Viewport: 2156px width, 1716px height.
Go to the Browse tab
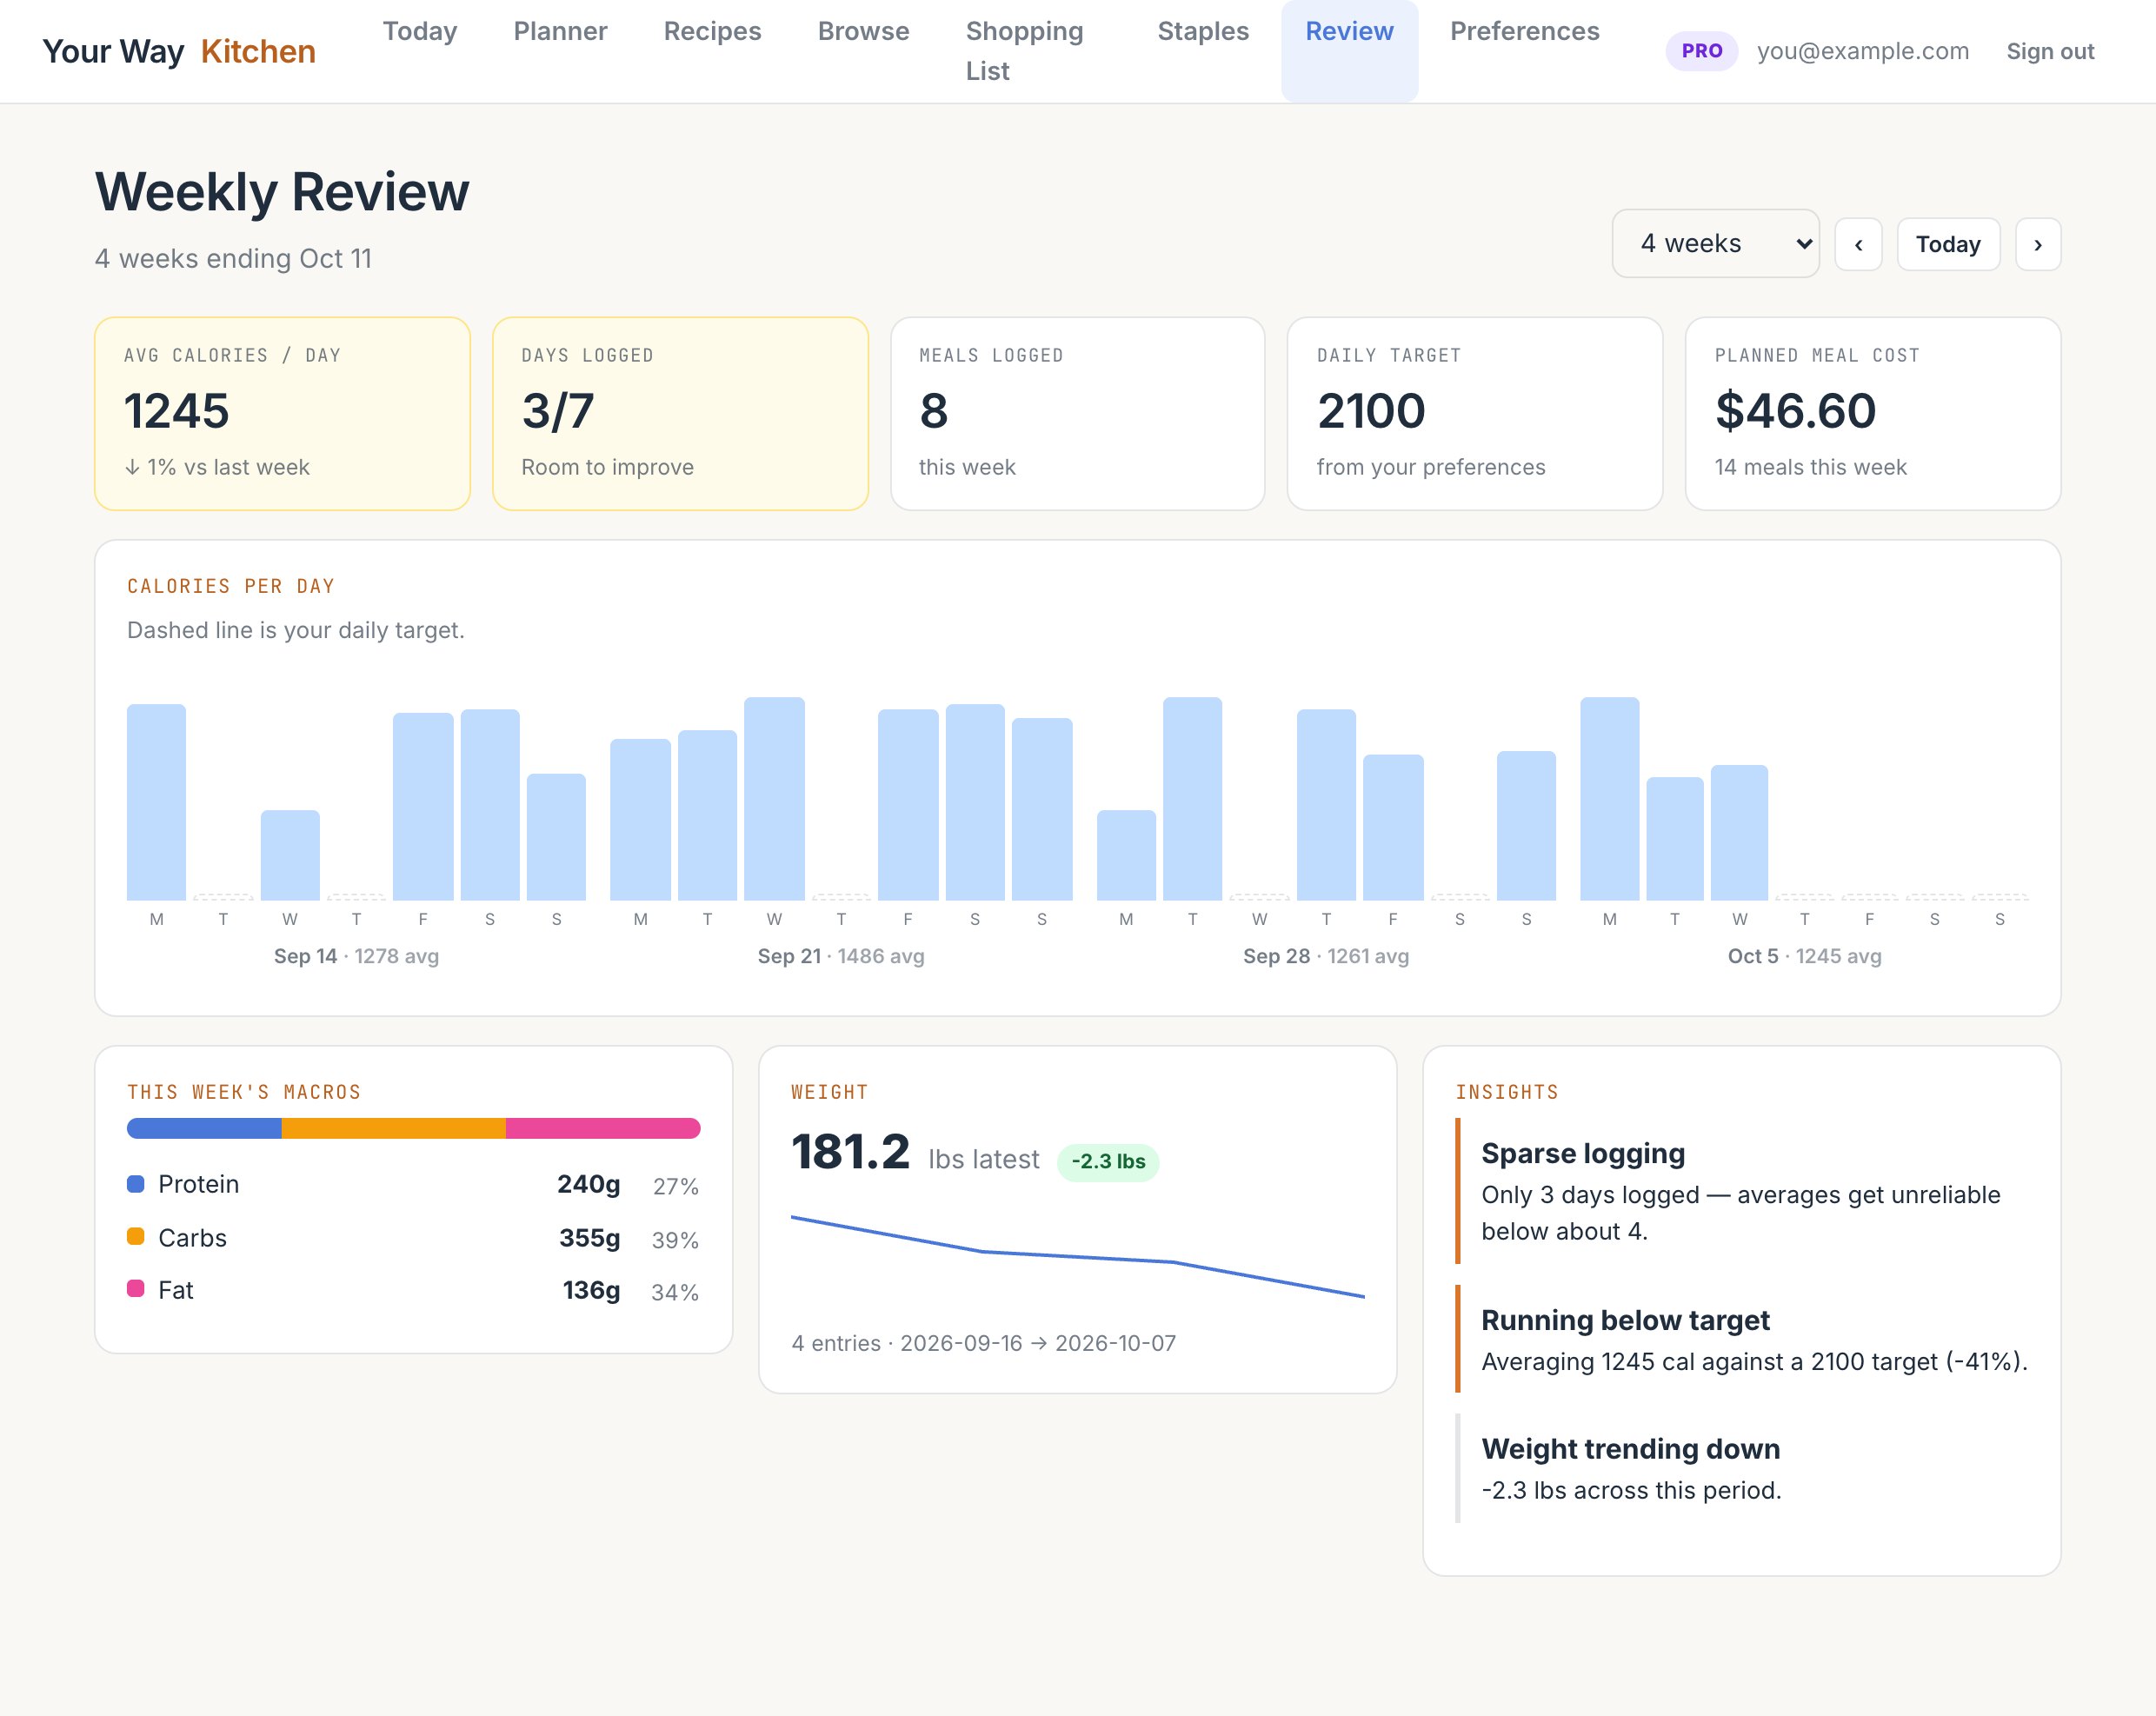point(863,31)
